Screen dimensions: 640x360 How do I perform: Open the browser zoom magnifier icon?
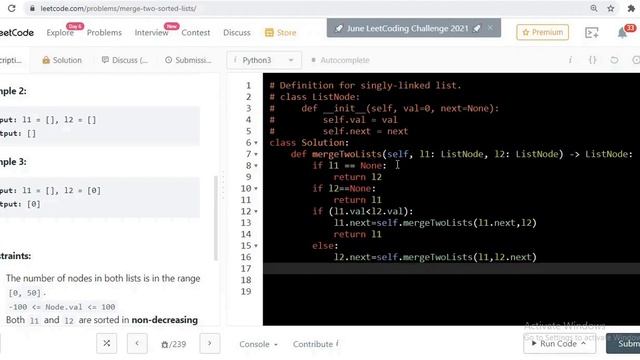pos(594,8)
